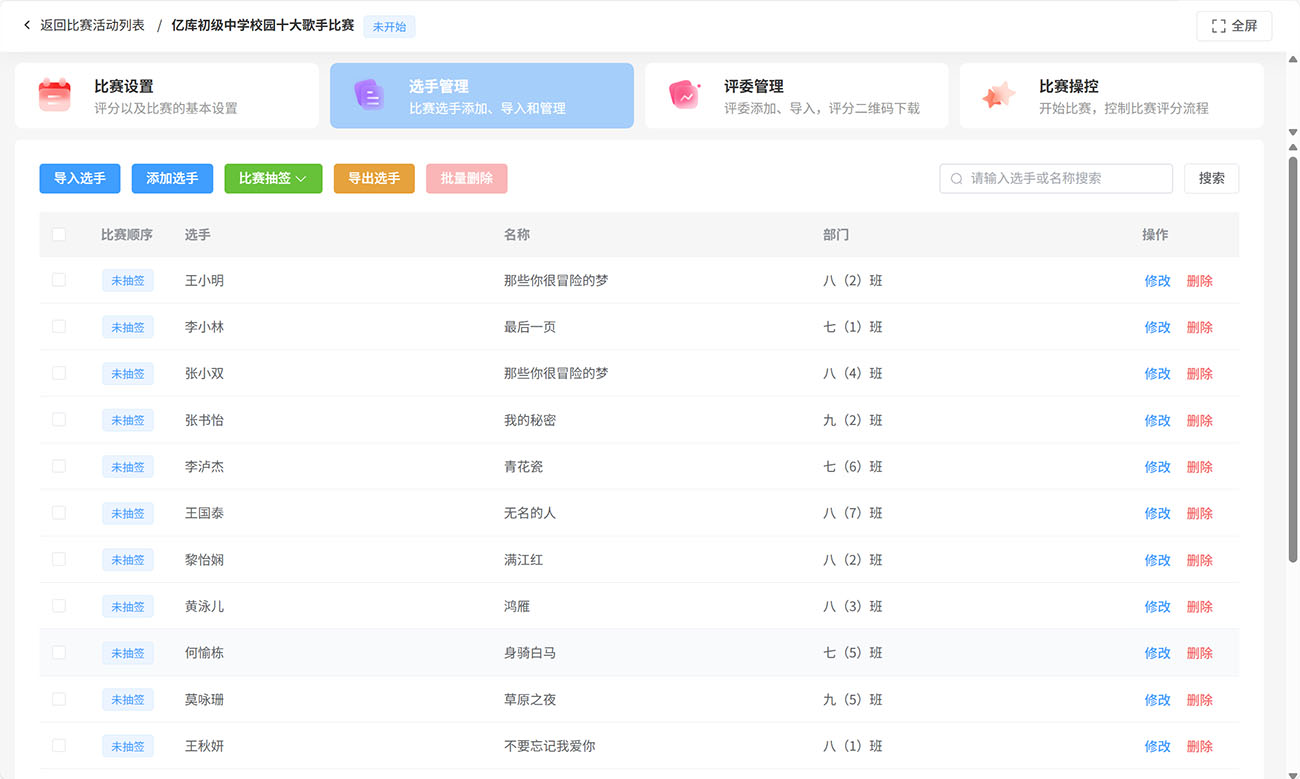
Task: Click the magnifier icon in search box
Action: tap(957, 179)
